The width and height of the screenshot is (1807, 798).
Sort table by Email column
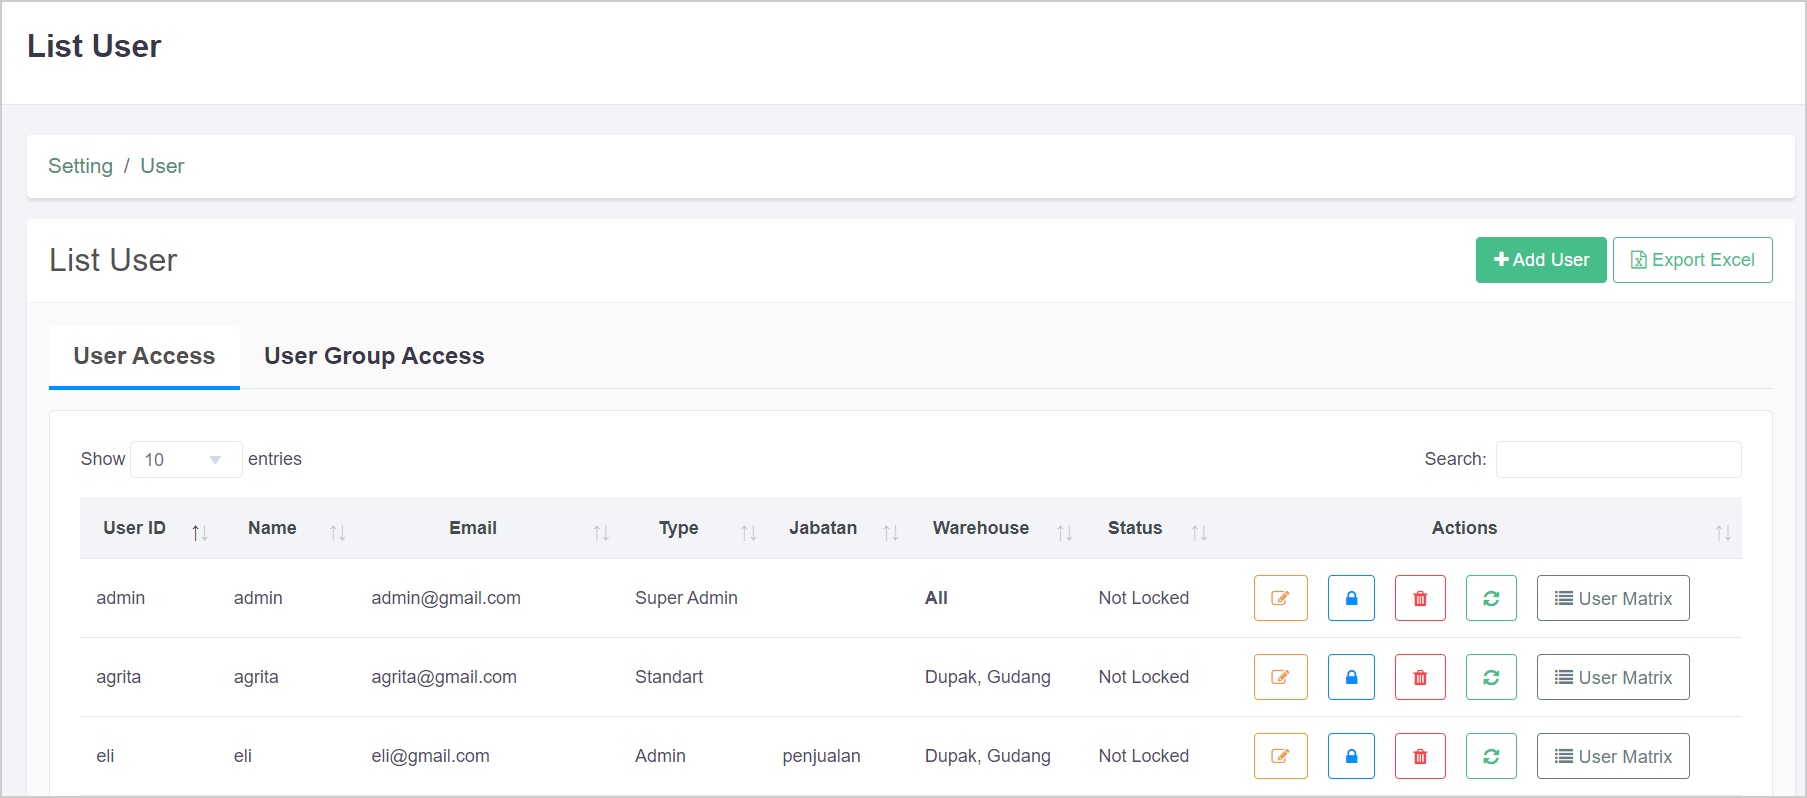(473, 528)
